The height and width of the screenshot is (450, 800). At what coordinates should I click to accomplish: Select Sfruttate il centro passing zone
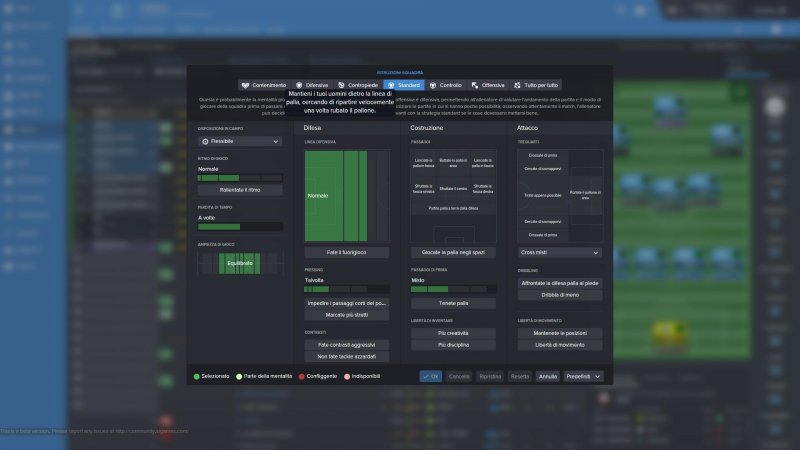pos(453,188)
